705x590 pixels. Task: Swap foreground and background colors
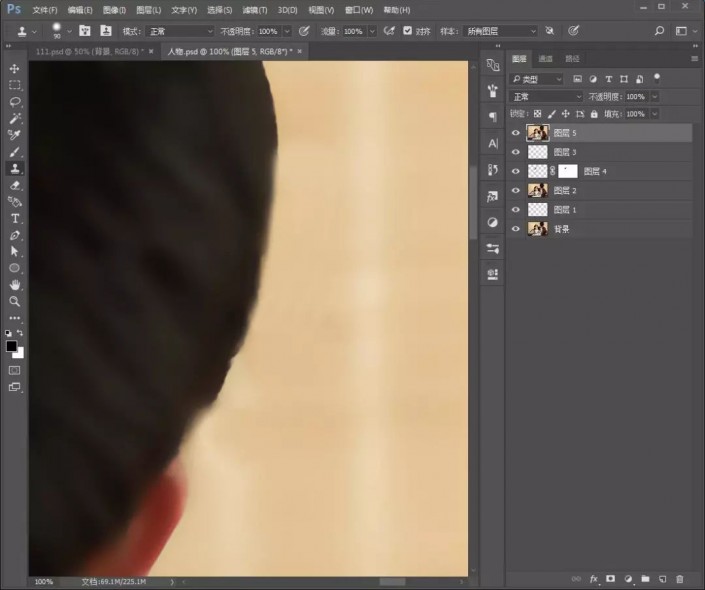pos(20,333)
